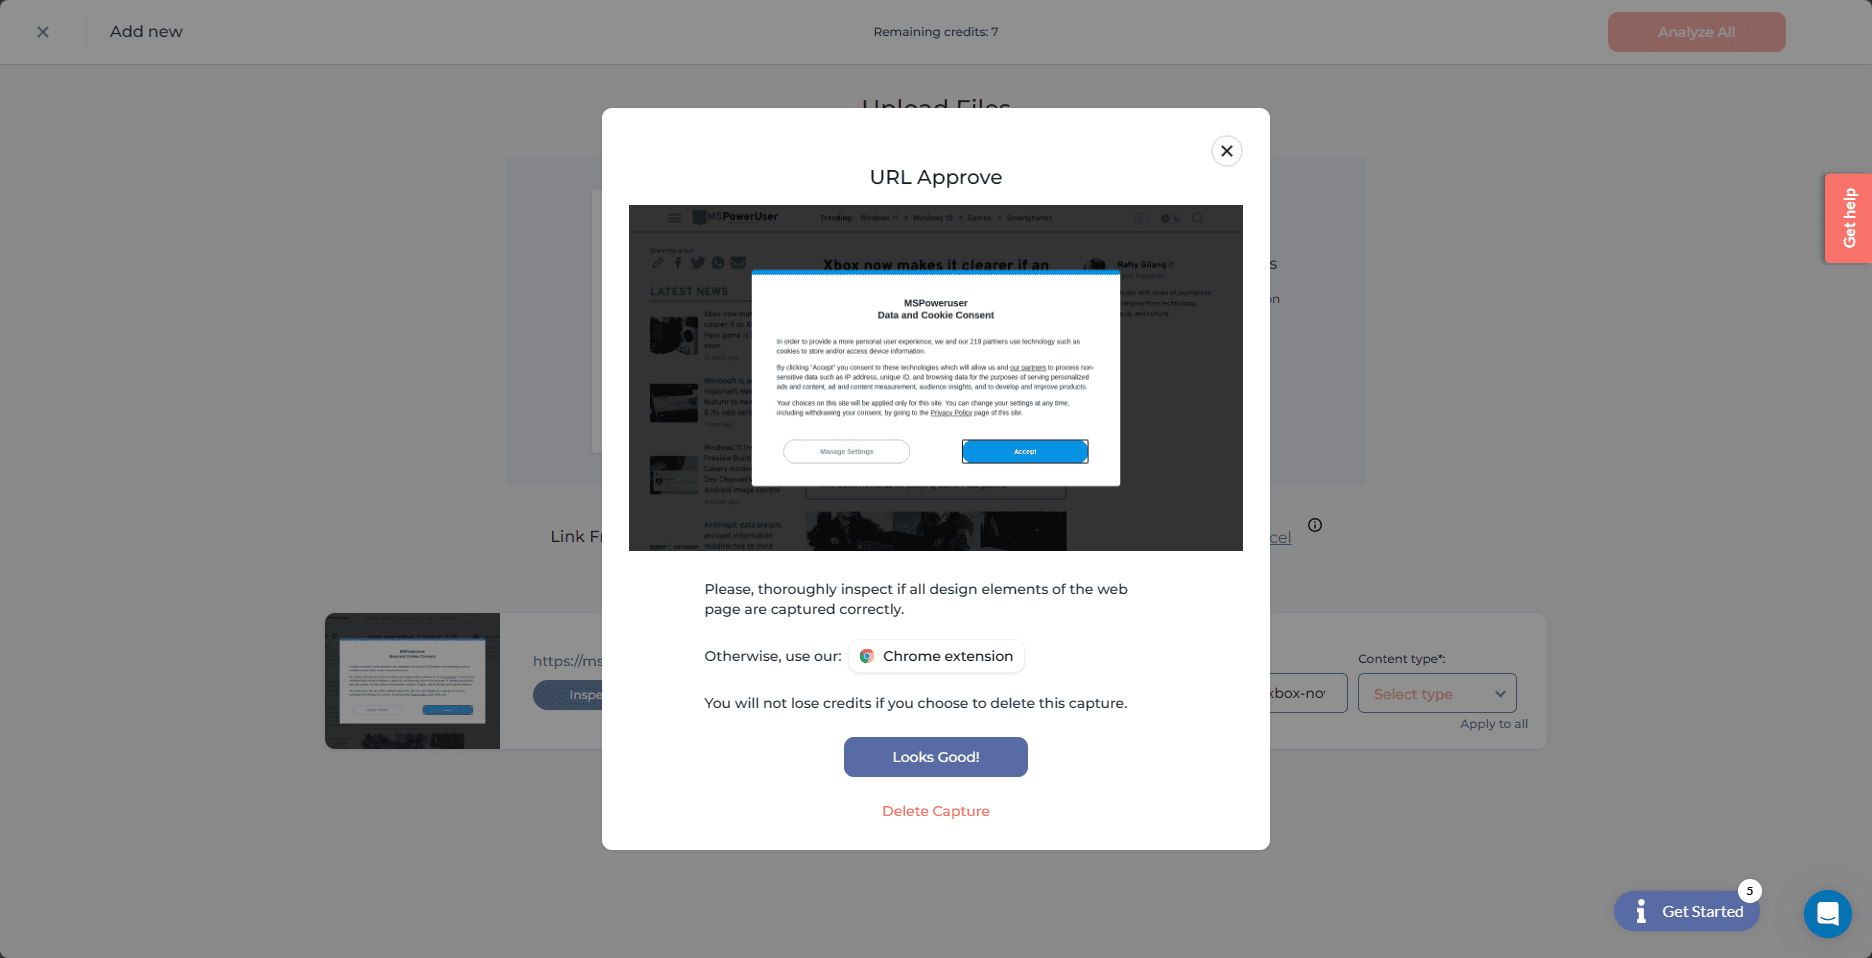Viewport: 1872px width, 958px height.
Task: Click the file name input field
Action: tap(1308, 693)
